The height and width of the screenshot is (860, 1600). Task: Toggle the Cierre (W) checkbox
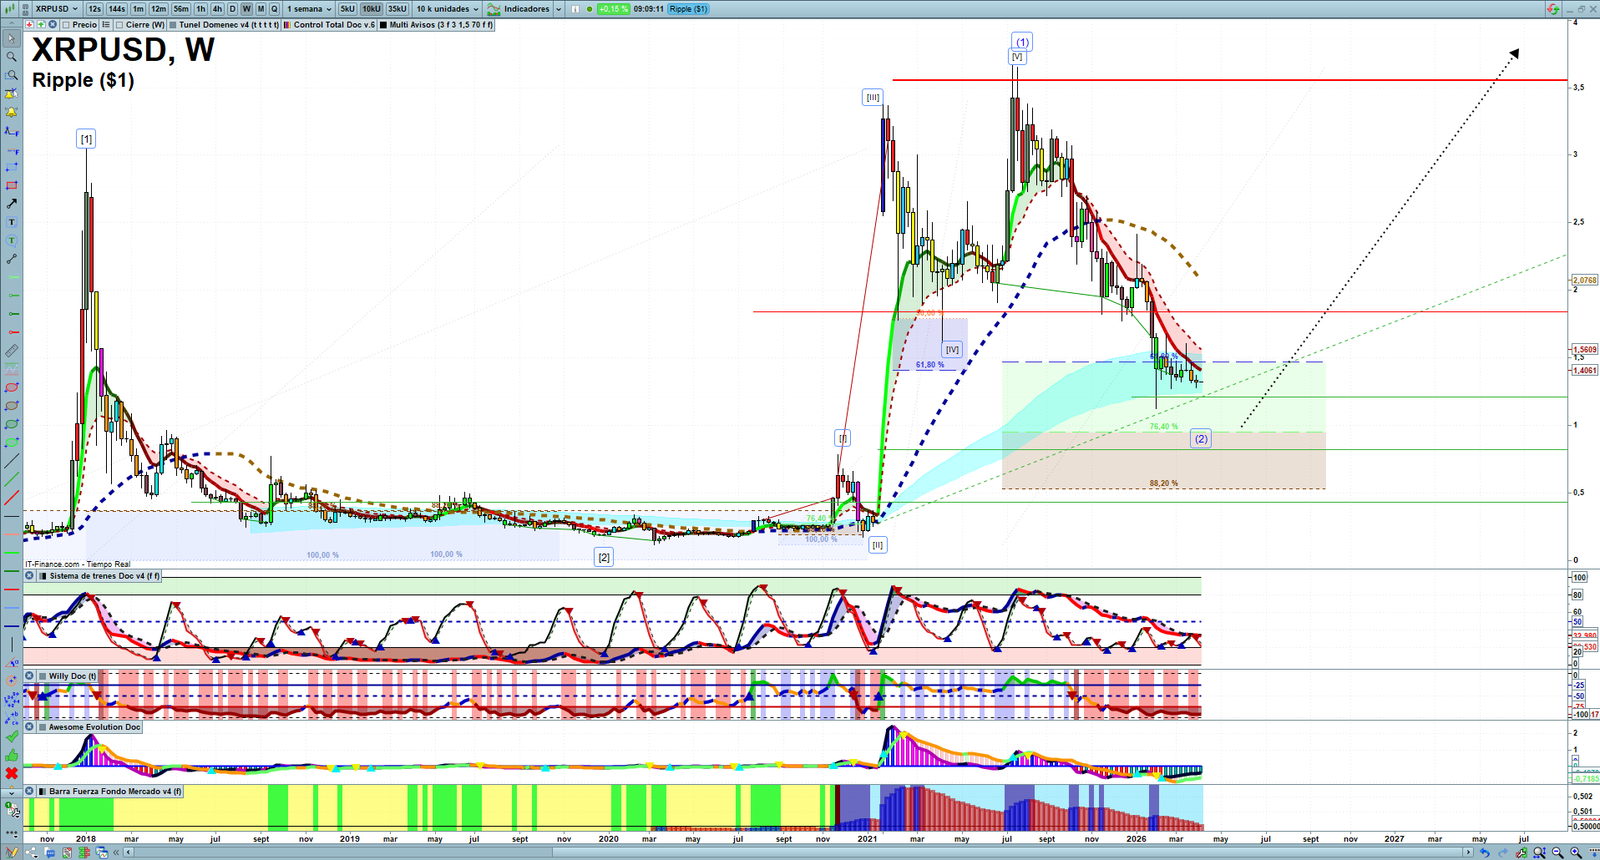tap(120, 25)
